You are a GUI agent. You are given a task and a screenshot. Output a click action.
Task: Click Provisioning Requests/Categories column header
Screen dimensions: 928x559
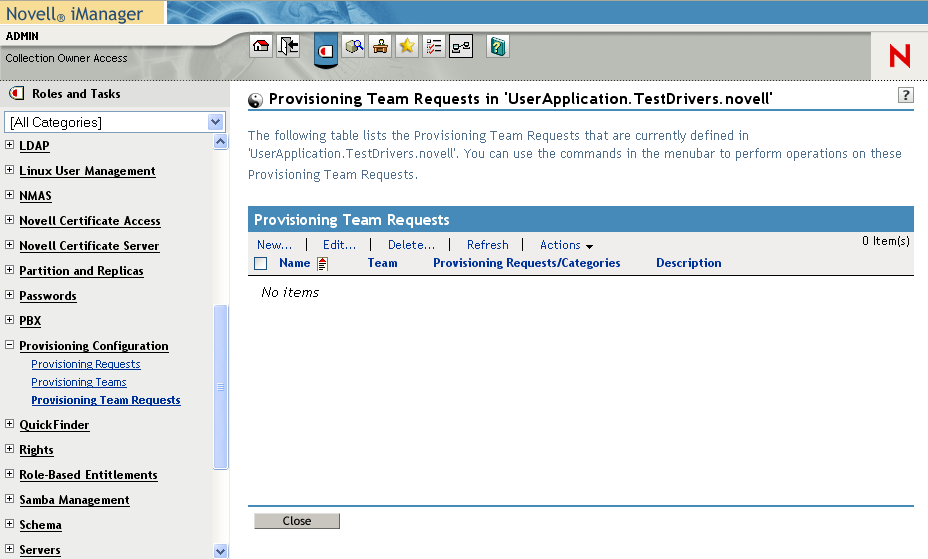[527, 263]
